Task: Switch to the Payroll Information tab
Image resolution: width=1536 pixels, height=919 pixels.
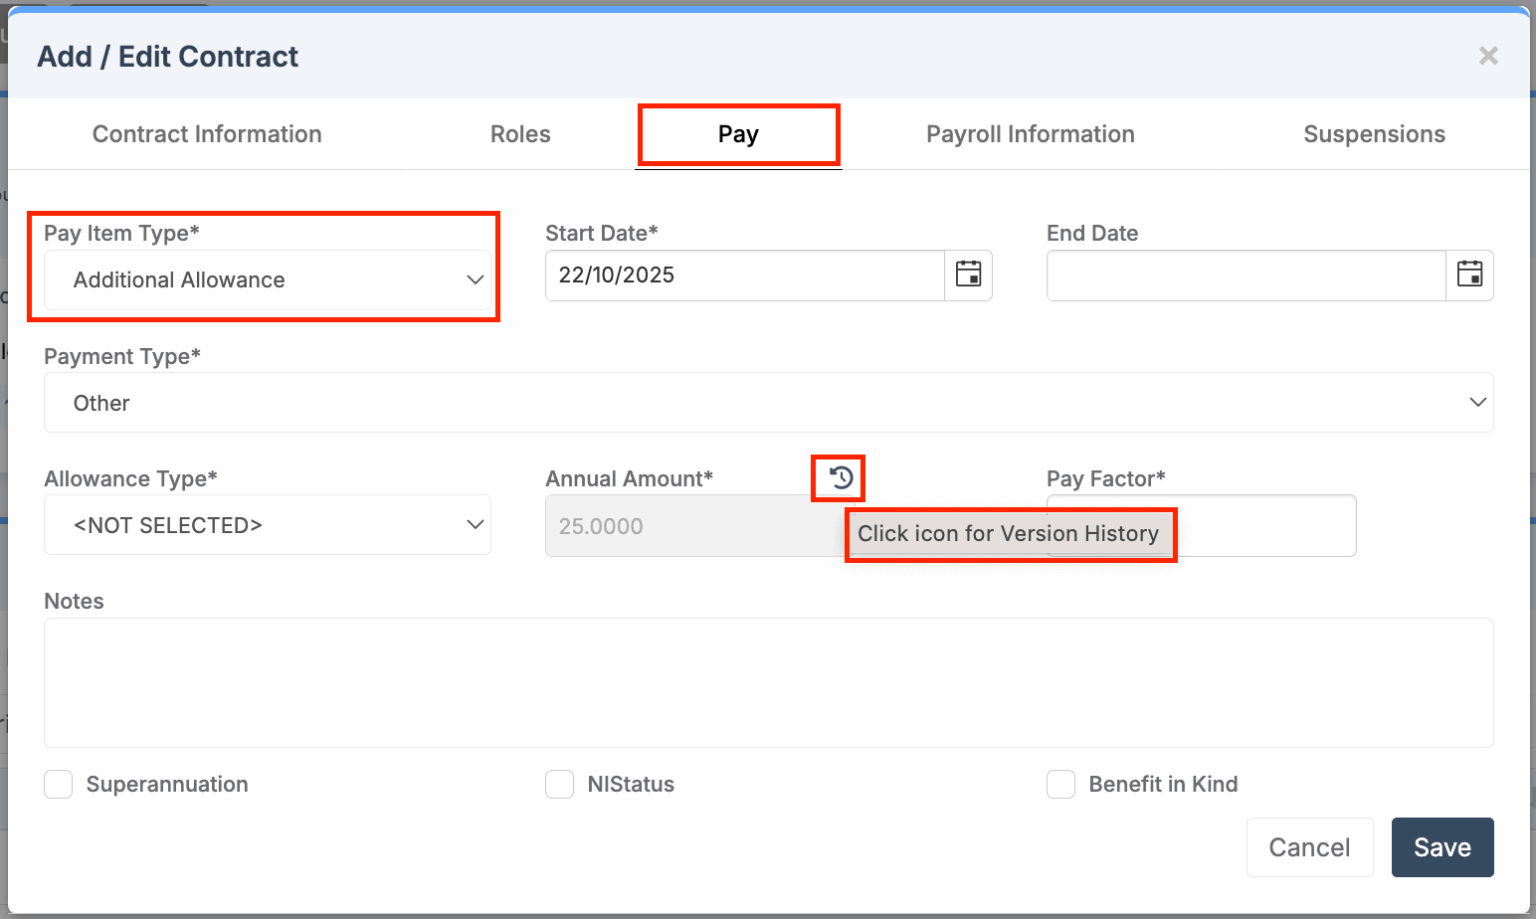Action: point(1030,133)
